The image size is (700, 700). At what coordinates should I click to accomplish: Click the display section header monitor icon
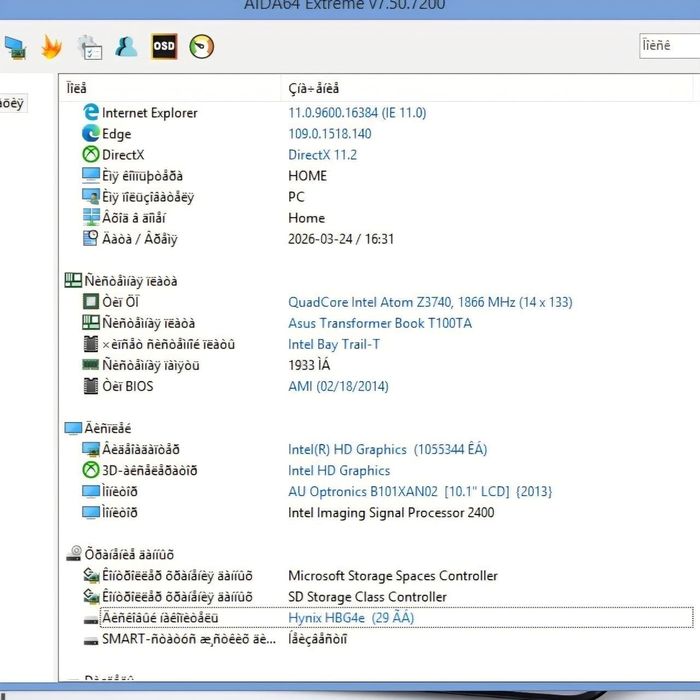tap(73, 428)
